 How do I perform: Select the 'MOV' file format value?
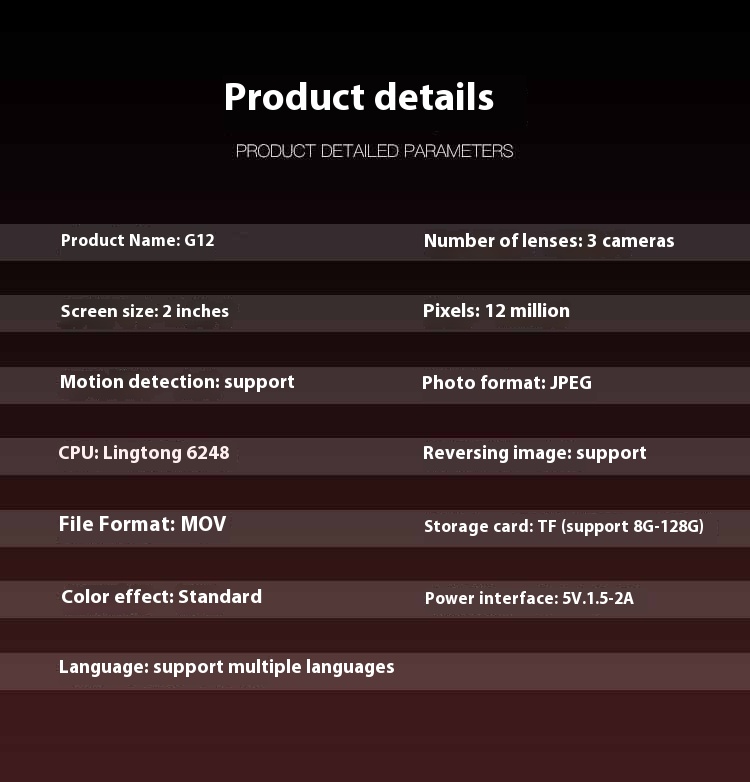[203, 524]
